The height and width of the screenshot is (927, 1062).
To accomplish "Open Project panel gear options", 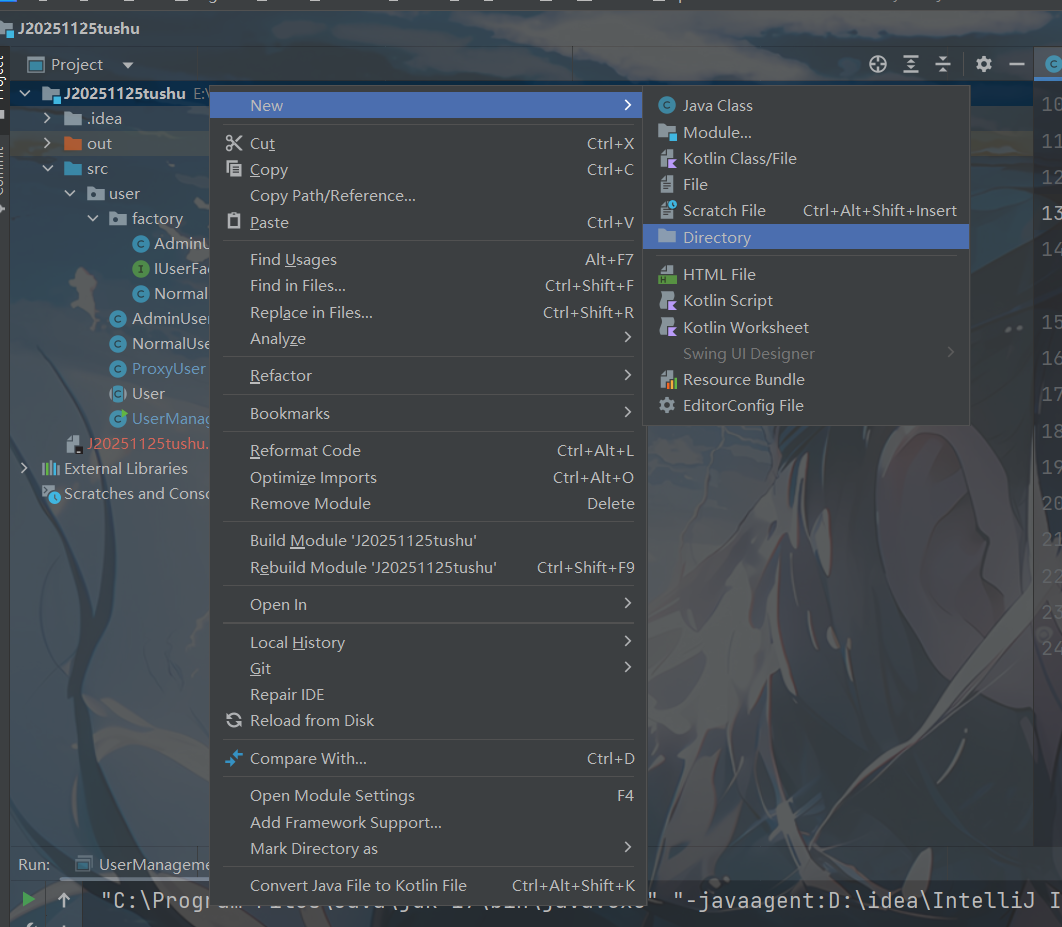I will pyautogui.click(x=983, y=64).
